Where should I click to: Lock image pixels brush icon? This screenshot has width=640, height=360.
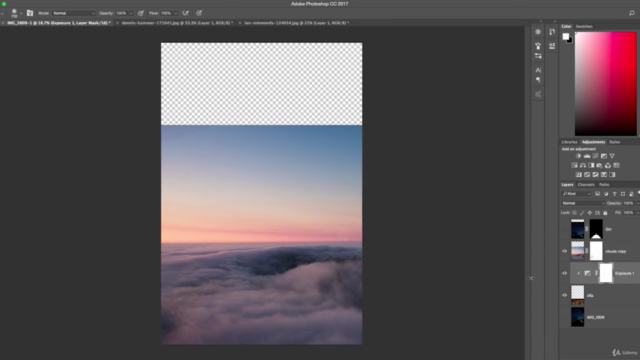click(x=582, y=213)
